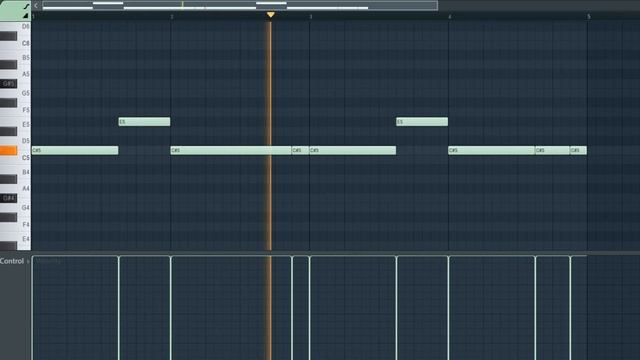
Task: Select the C#5 note starting at bar 1
Action: pos(75,150)
